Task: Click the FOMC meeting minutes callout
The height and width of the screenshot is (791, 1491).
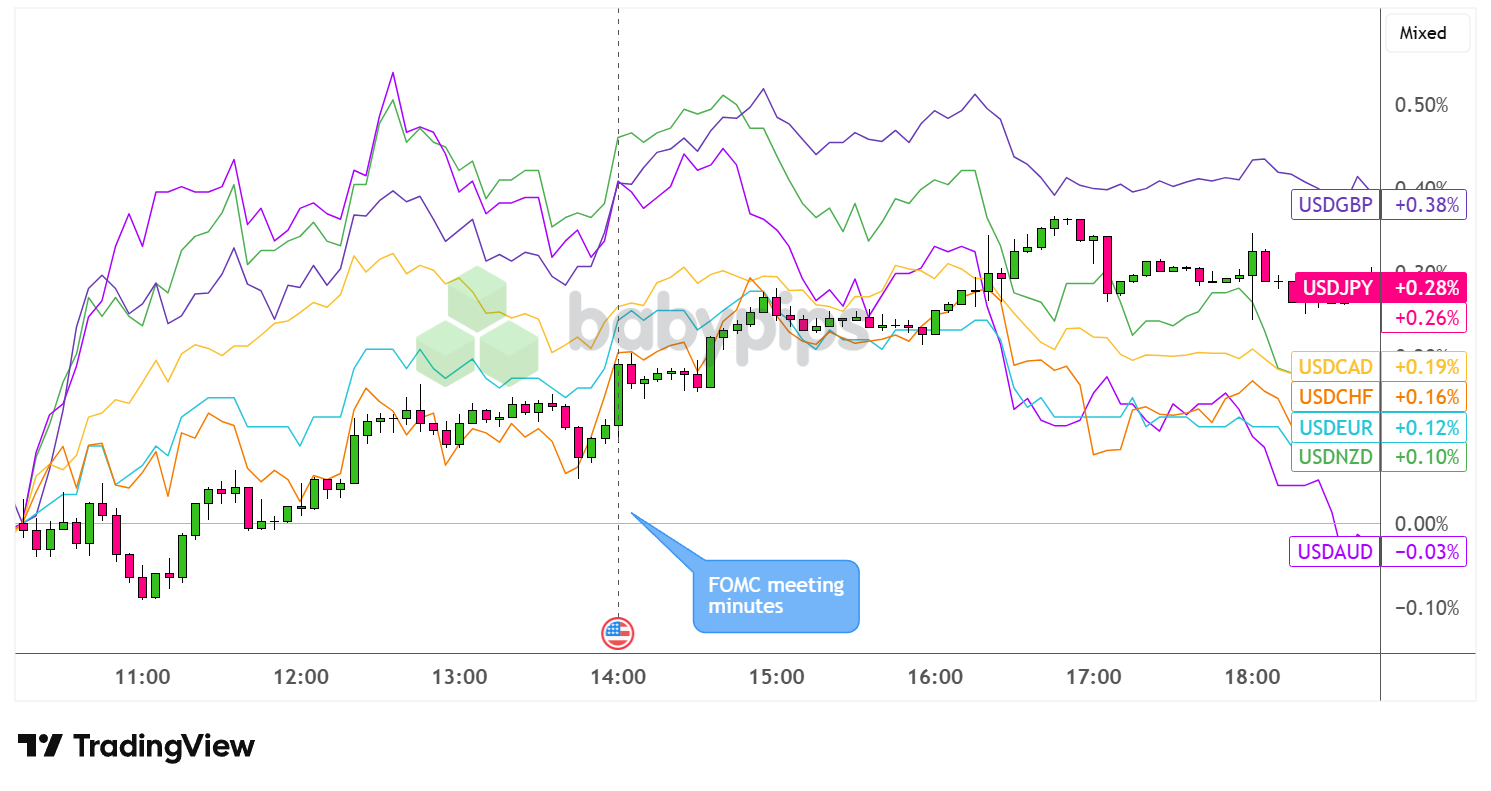Action: click(x=776, y=596)
